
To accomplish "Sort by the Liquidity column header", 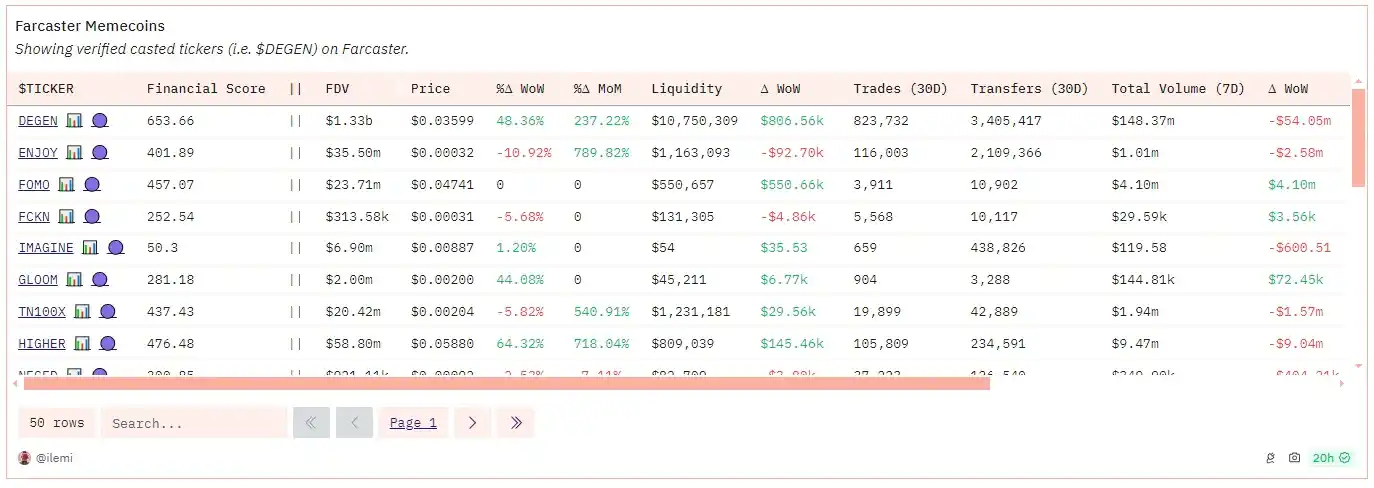I will [x=686, y=89].
